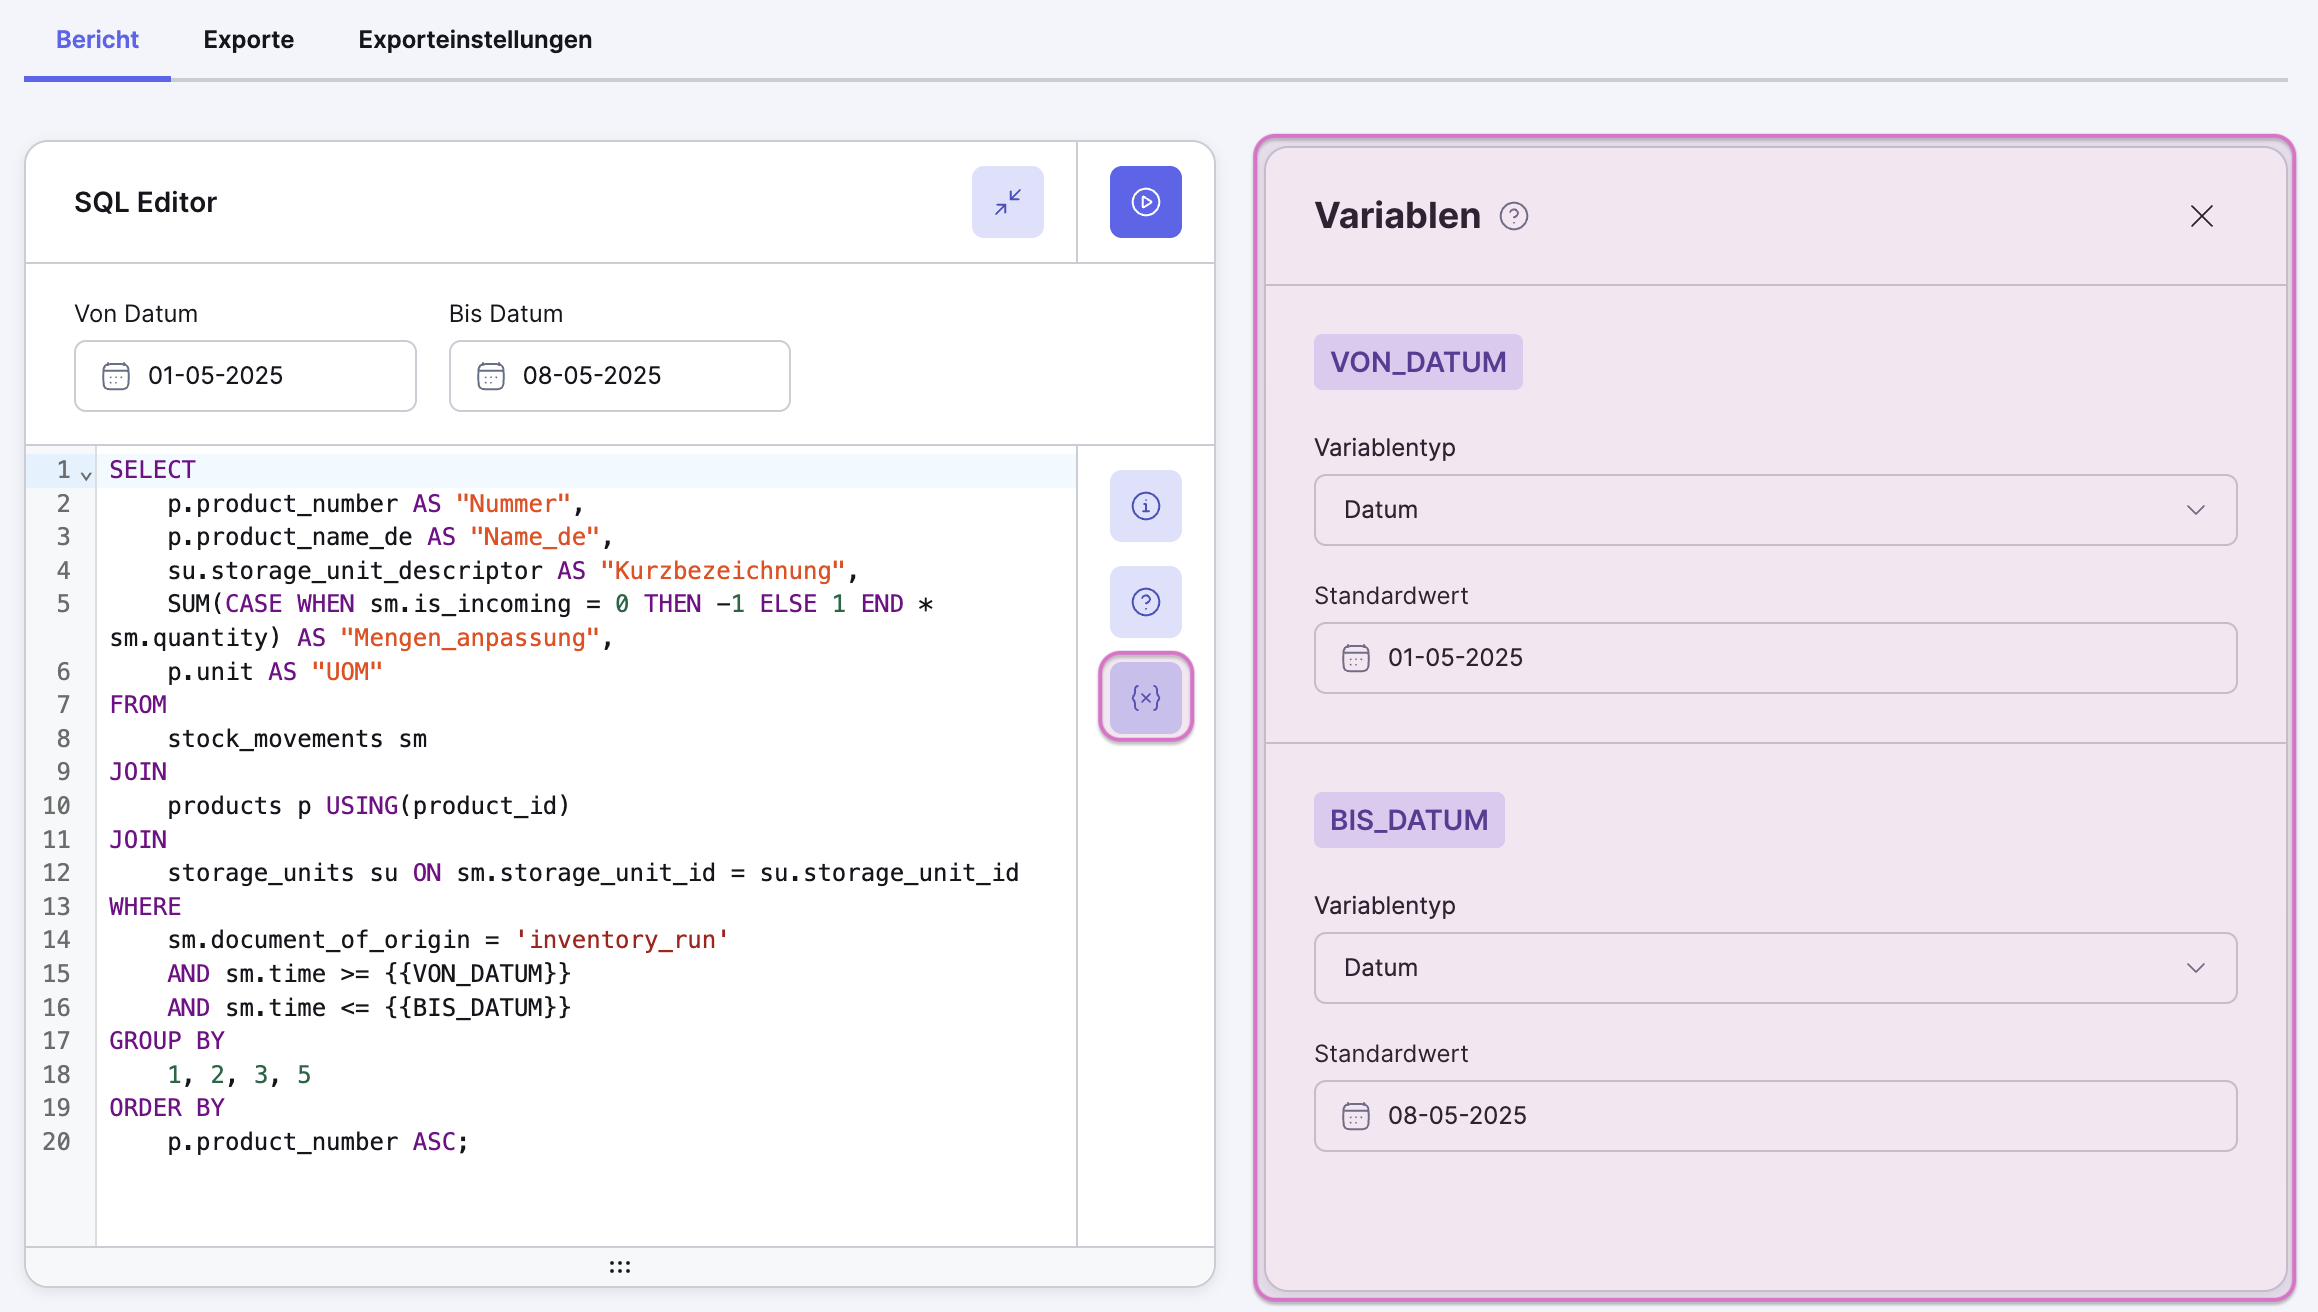Click the VON_DATUM variable tag

coord(1417,362)
